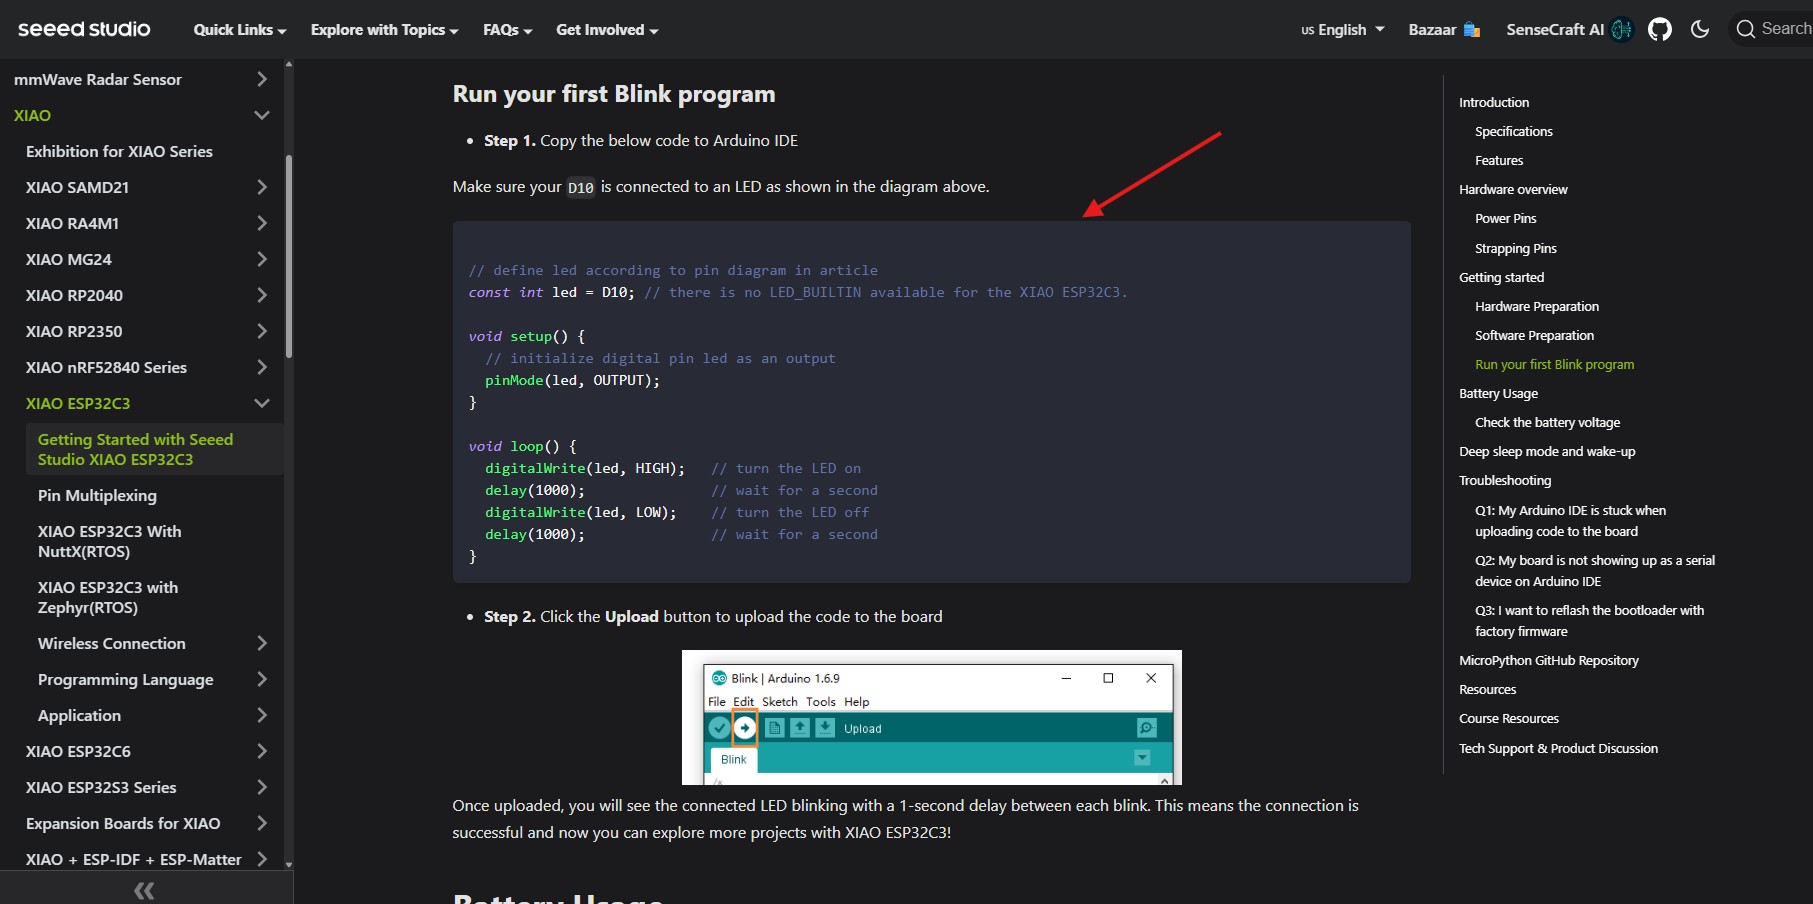This screenshot has height=904, width=1813.
Task: Open Get Involved dropdown menu
Action: (x=607, y=30)
